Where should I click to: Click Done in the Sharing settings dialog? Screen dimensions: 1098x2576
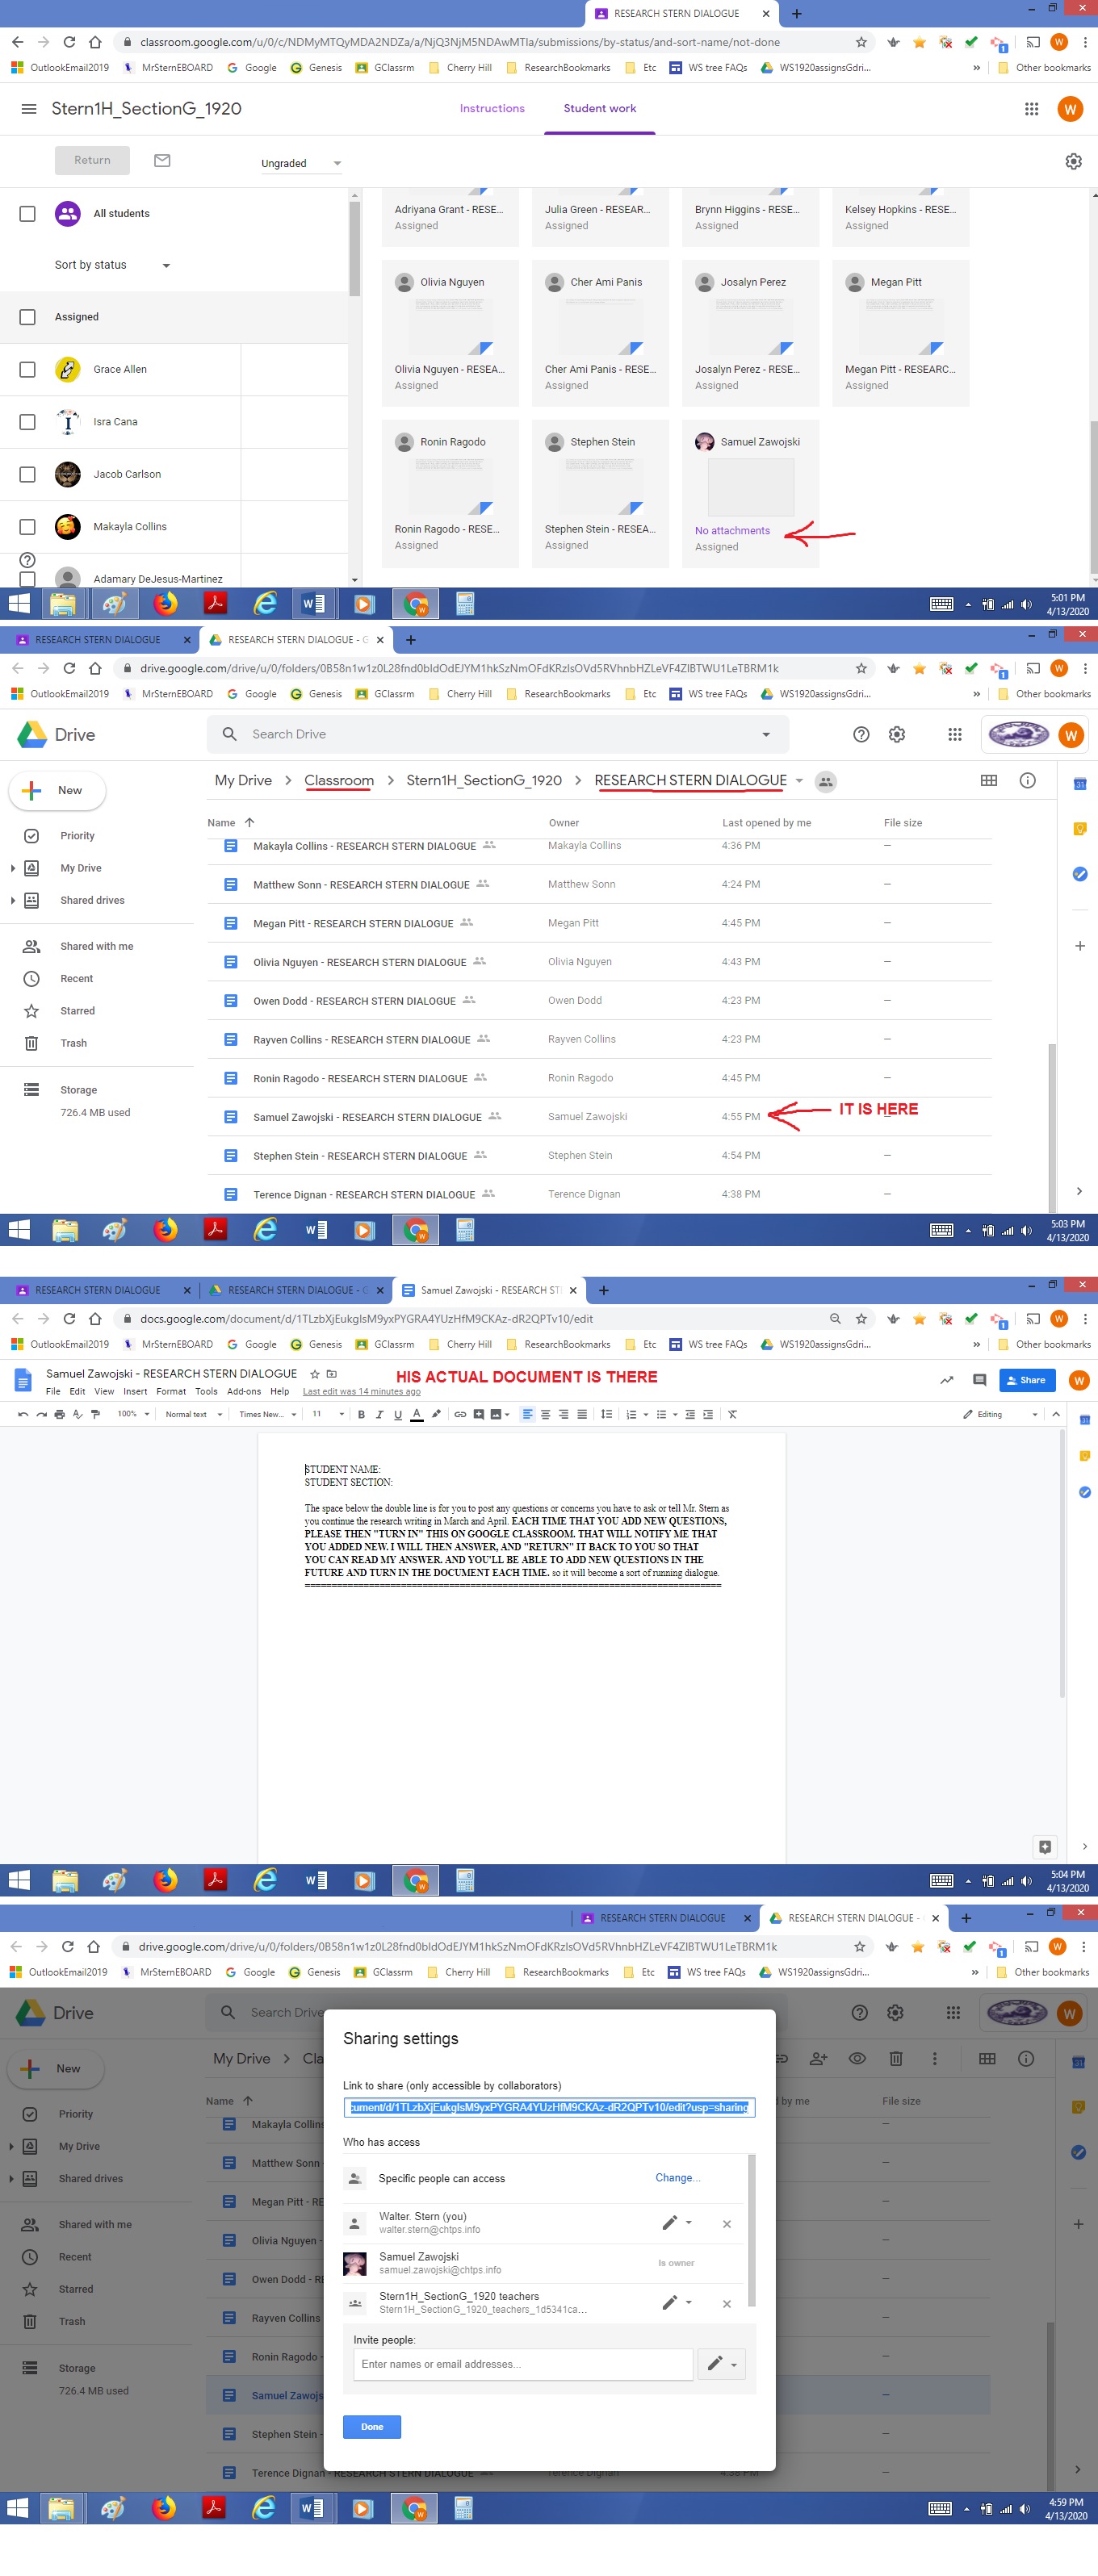pos(372,2427)
